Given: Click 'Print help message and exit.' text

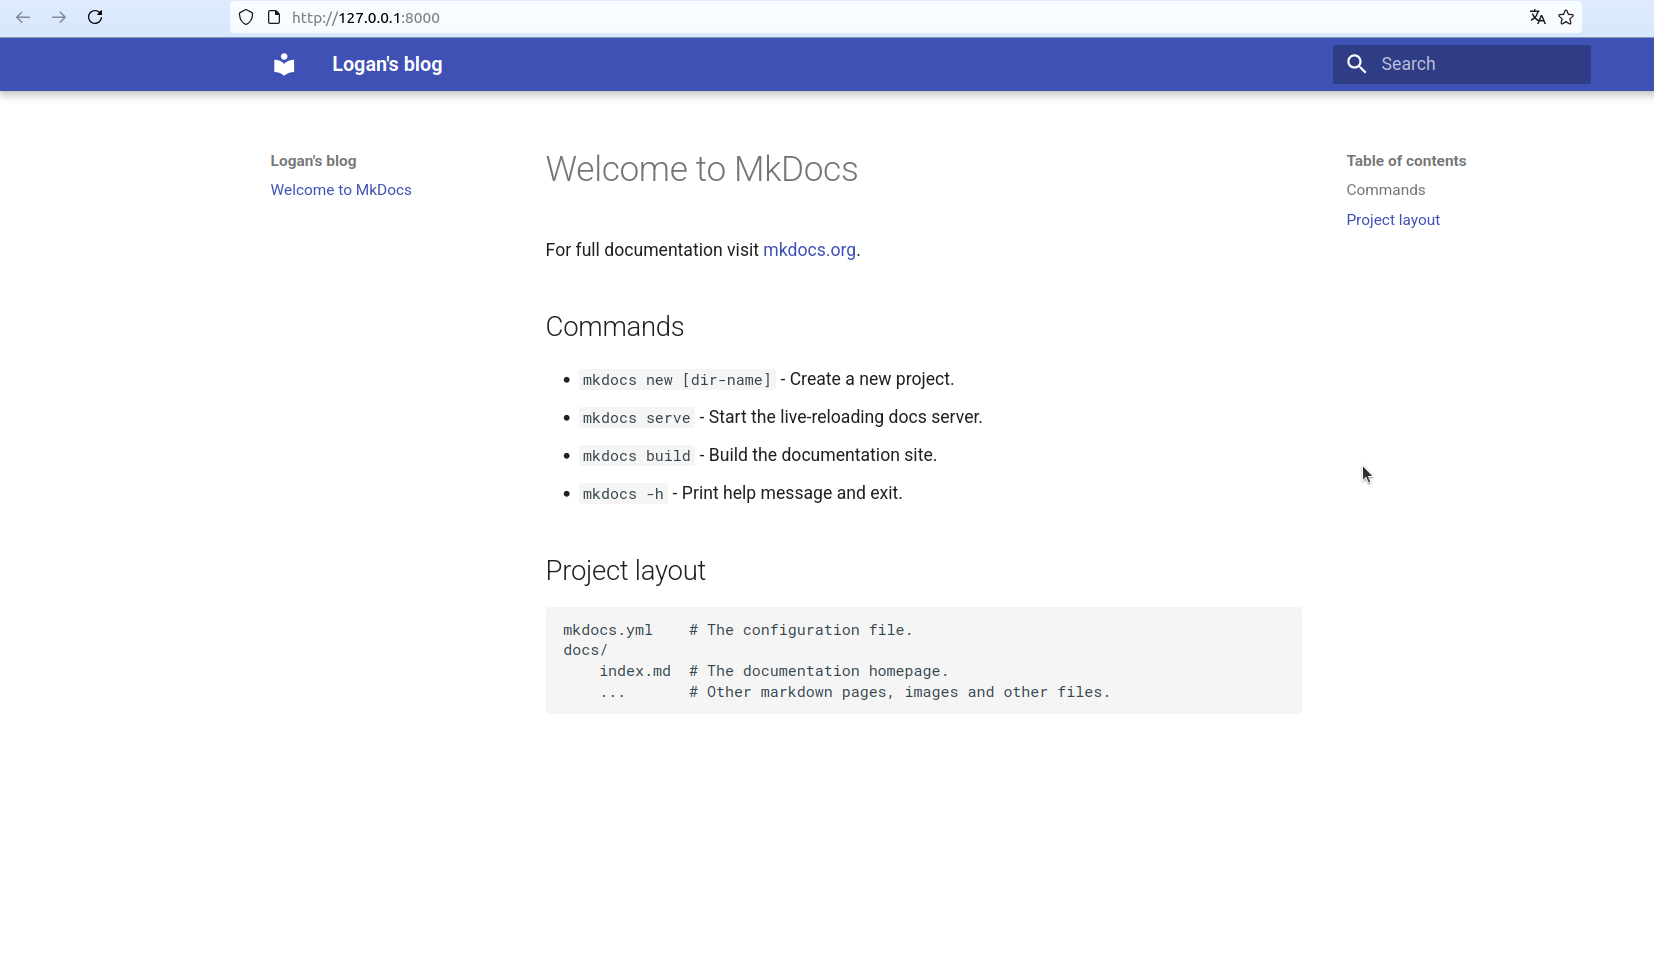Looking at the screenshot, I should (x=792, y=493).
